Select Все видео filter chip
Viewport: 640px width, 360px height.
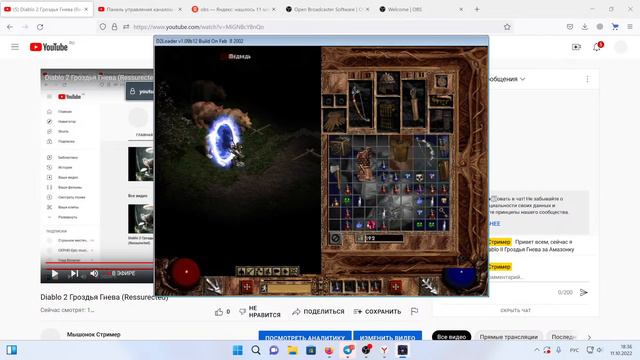[451, 336]
